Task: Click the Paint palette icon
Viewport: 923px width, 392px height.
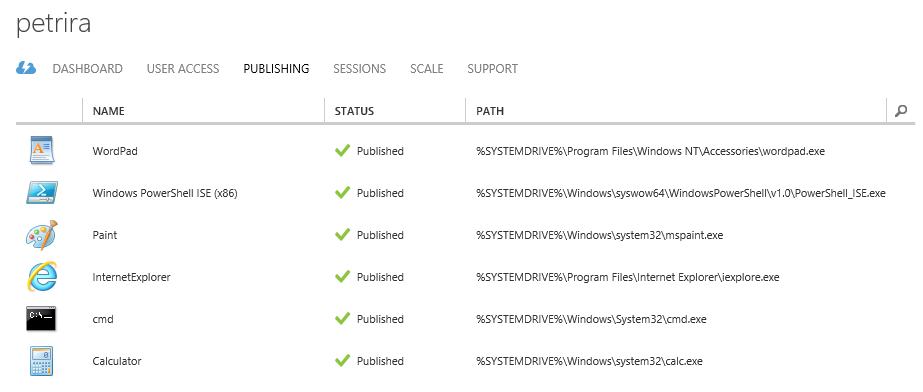Action: click(x=42, y=235)
